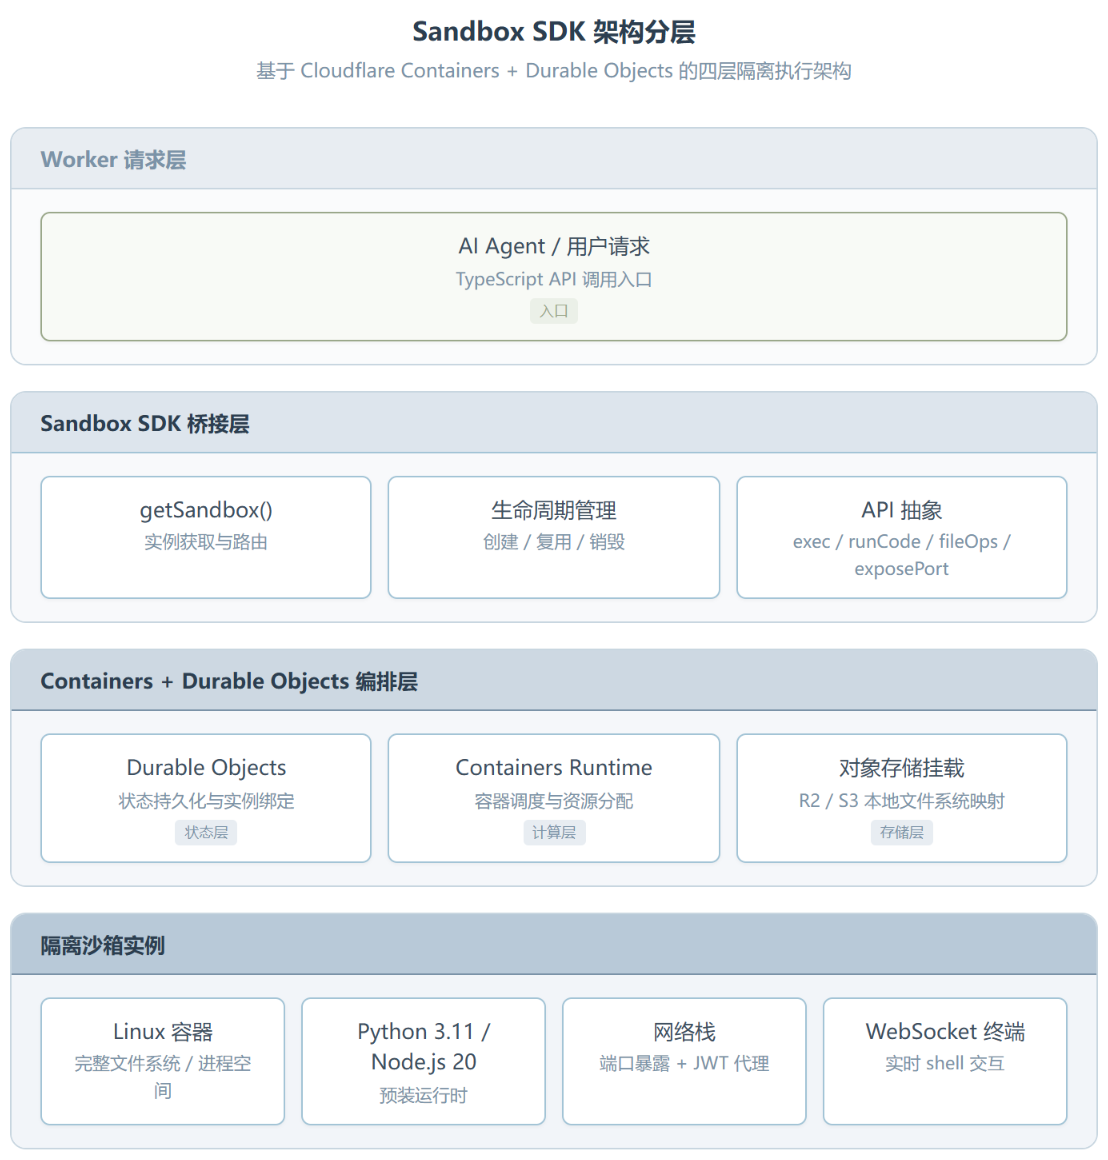Click 'R2 / S3 本地文件系统映射' text

(902, 801)
